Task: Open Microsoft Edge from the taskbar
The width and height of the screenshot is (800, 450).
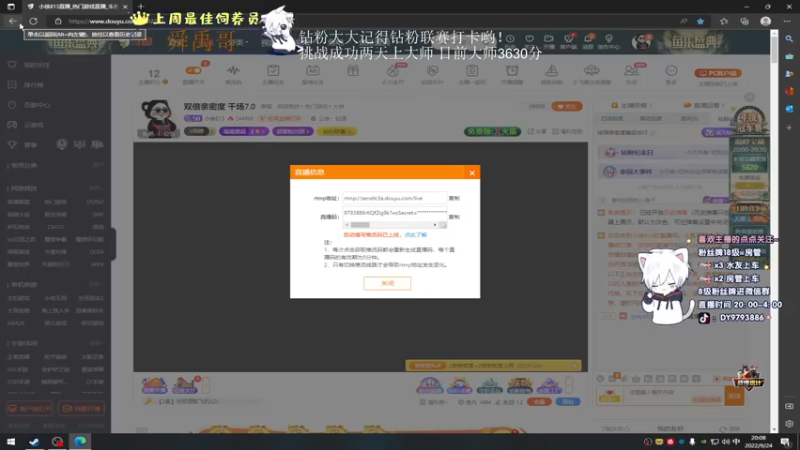Action: point(80,442)
